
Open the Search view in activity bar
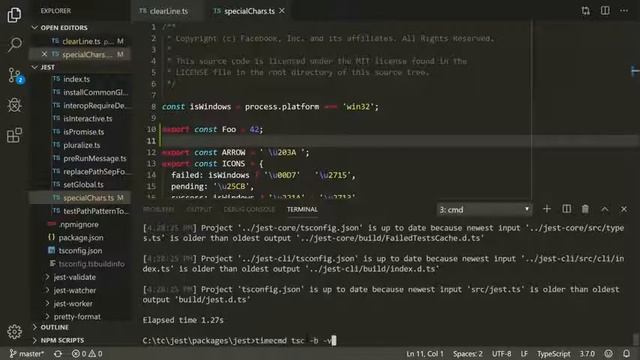[x=15, y=44]
